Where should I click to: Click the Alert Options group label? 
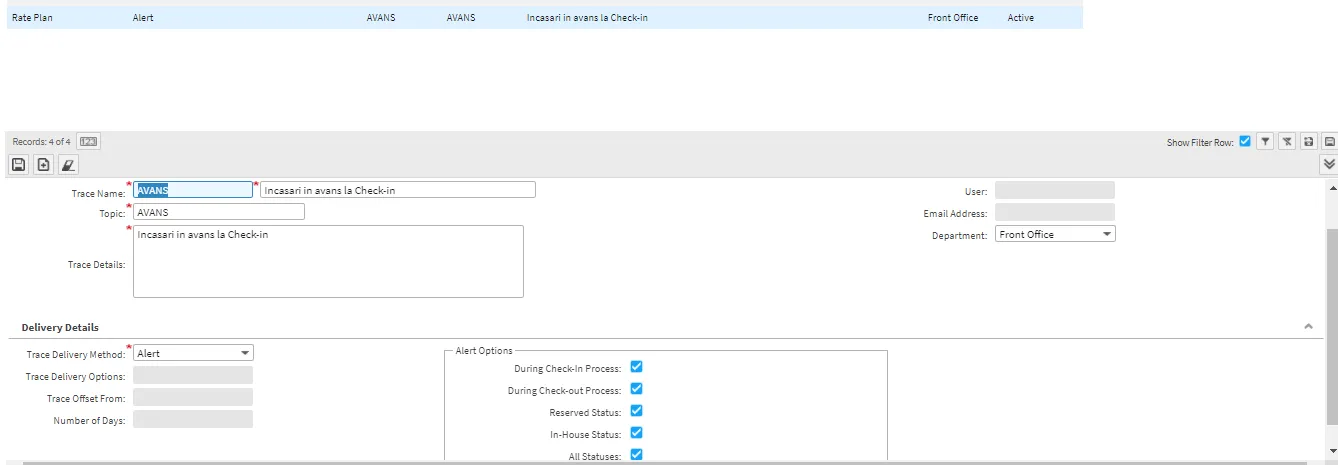pyautogui.click(x=484, y=351)
